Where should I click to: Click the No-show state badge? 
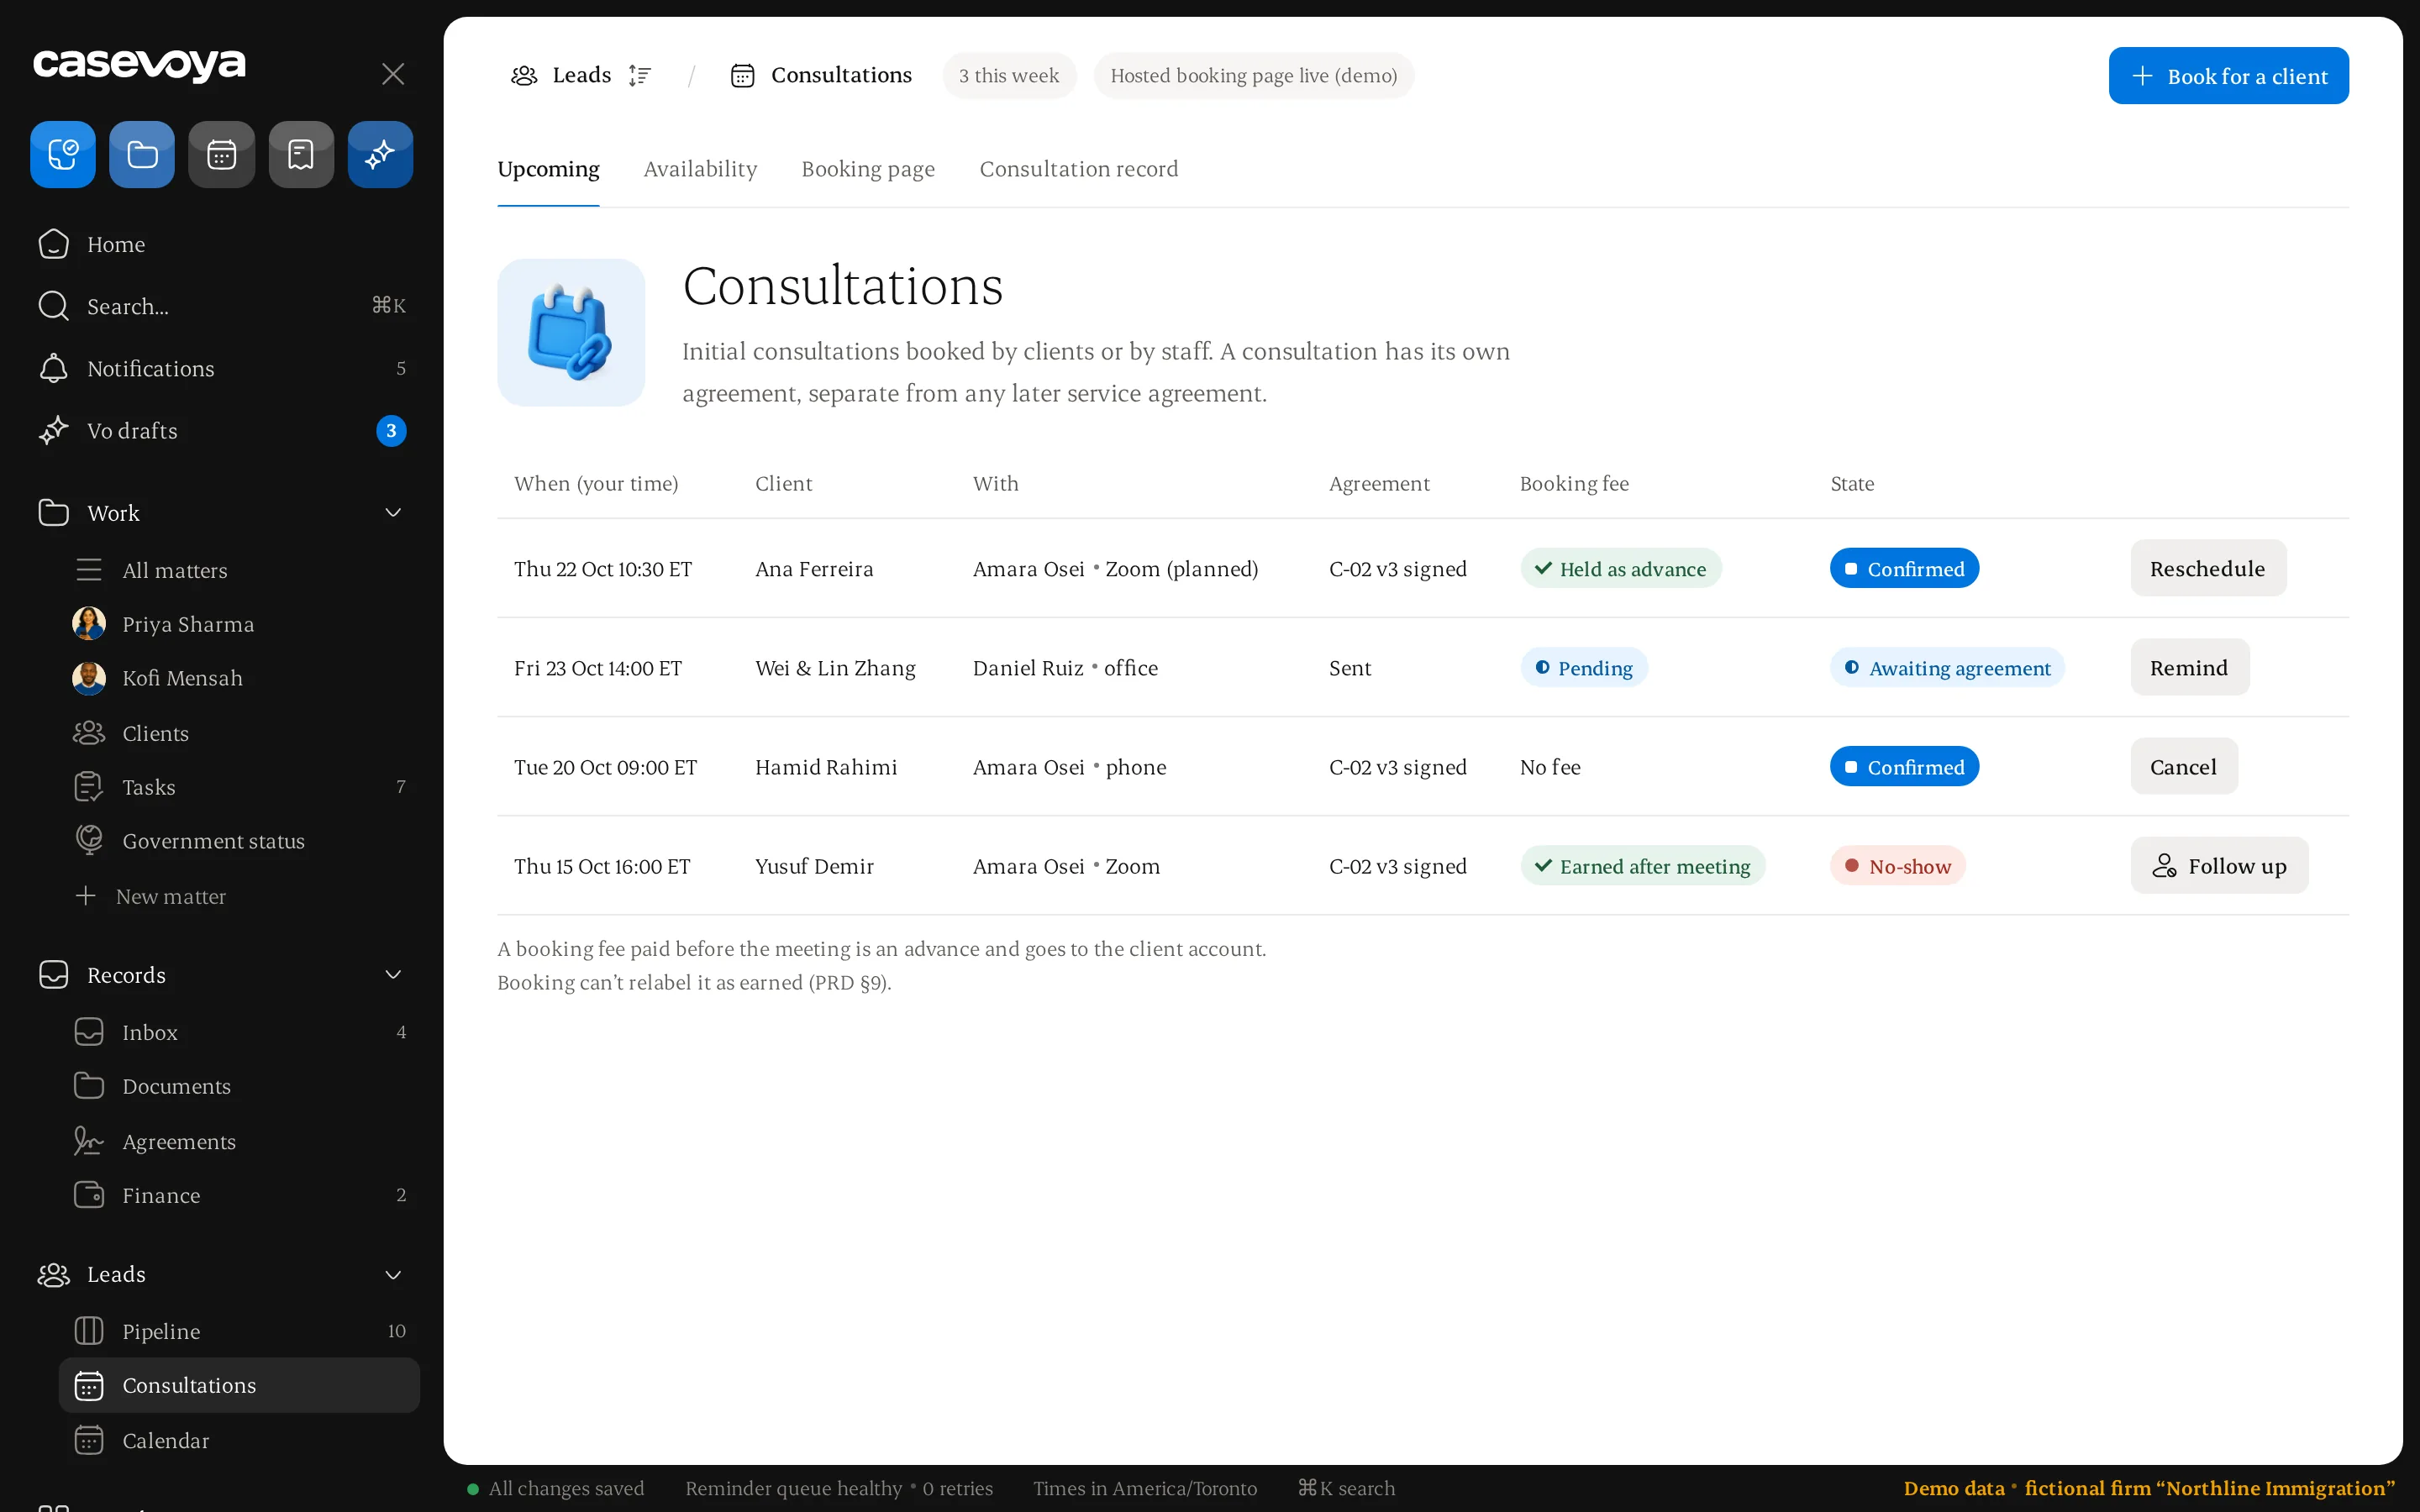pos(1897,866)
